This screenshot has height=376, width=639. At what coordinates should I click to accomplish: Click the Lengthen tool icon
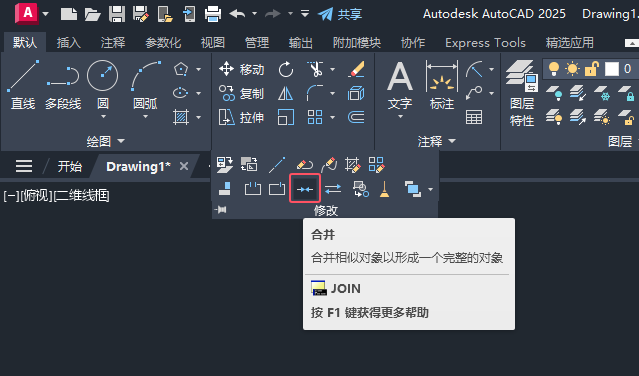[277, 165]
